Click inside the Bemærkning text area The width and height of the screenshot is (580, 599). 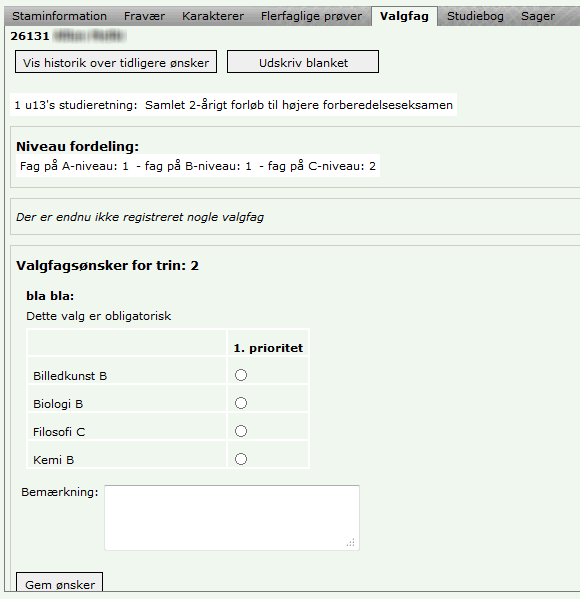[232, 518]
